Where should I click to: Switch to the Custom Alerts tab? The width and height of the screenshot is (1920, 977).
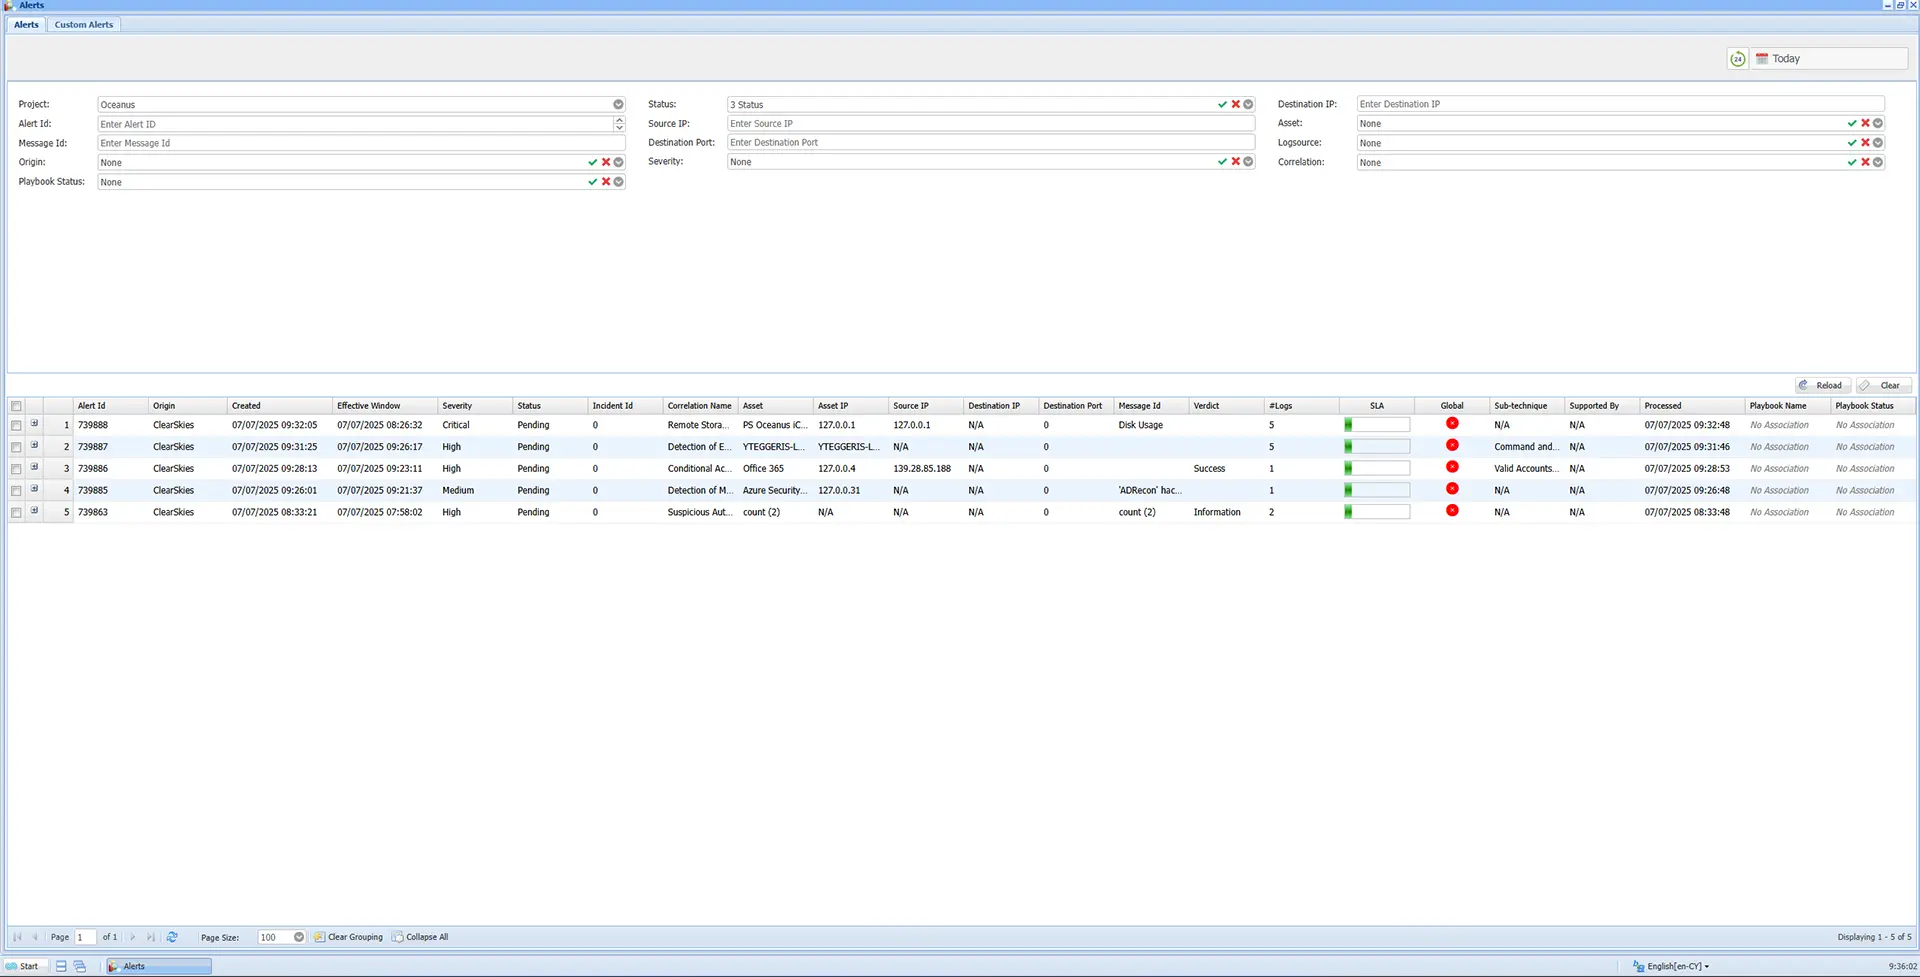point(83,24)
